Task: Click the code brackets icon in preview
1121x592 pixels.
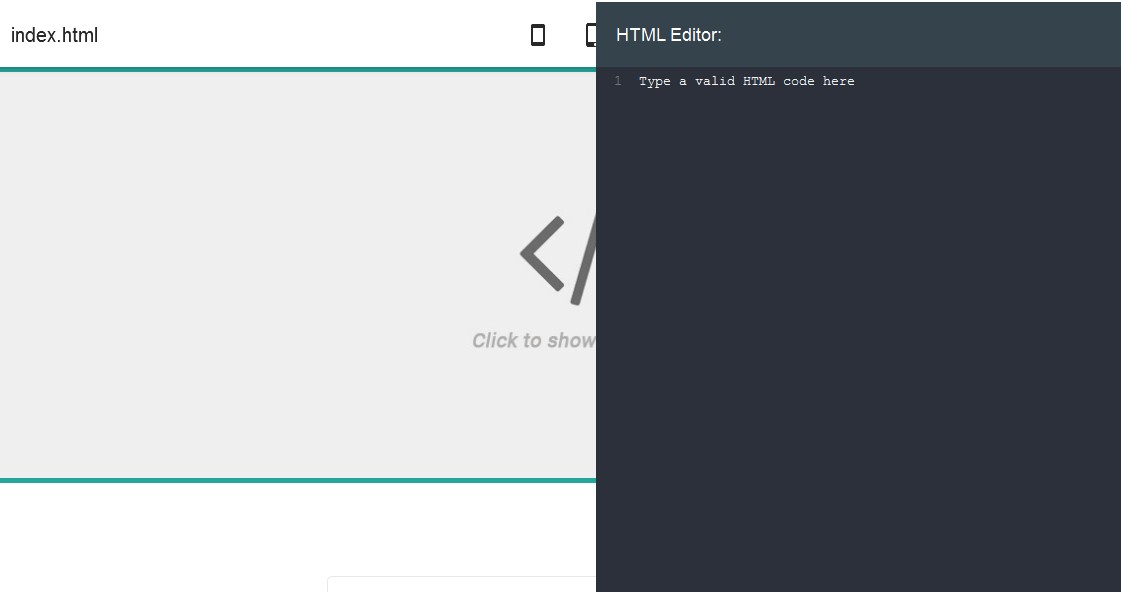Action: [x=558, y=260]
